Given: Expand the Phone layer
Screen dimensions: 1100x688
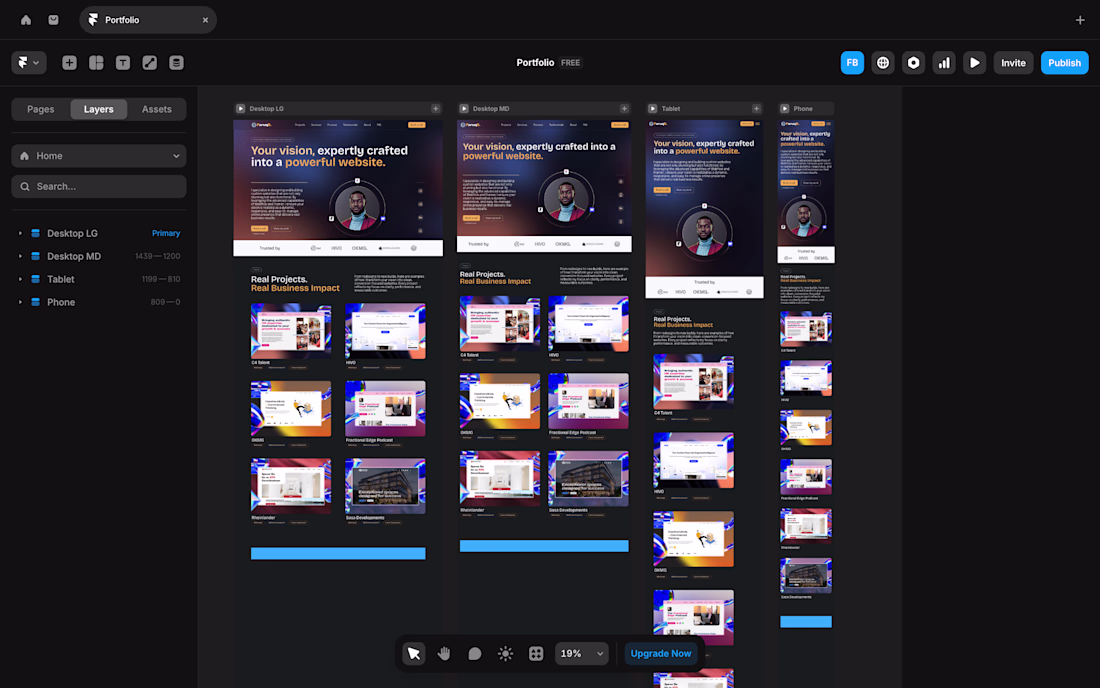Looking at the screenshot, I should click(20, 302).
